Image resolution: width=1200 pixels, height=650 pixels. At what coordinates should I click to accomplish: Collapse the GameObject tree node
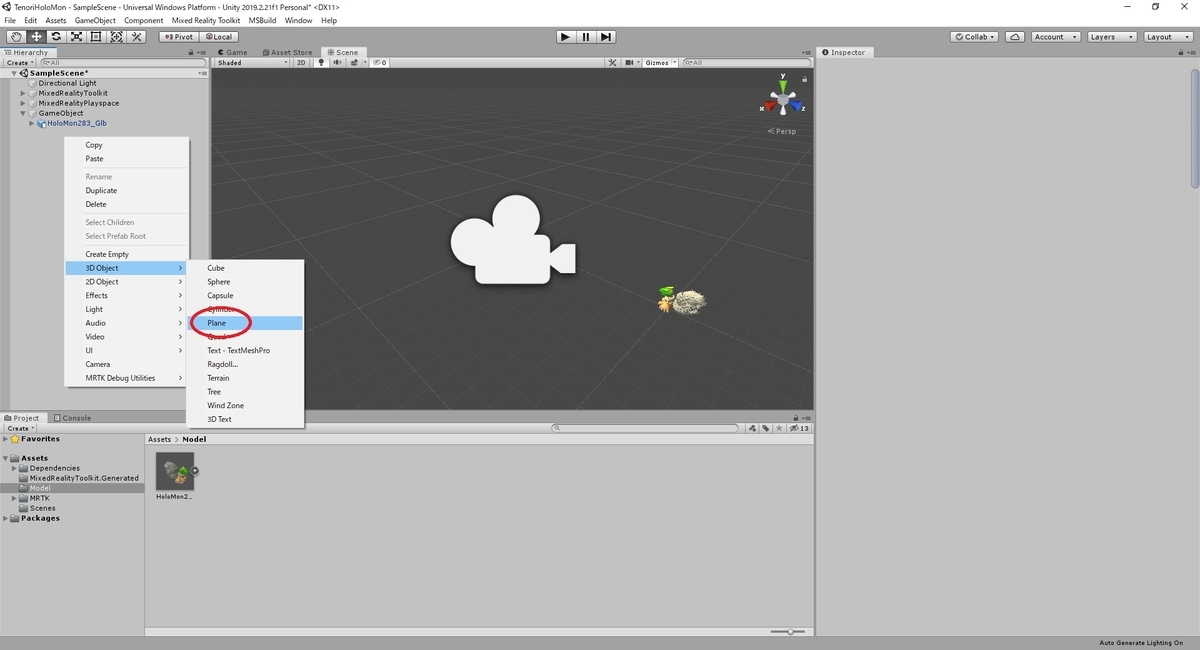23,113
